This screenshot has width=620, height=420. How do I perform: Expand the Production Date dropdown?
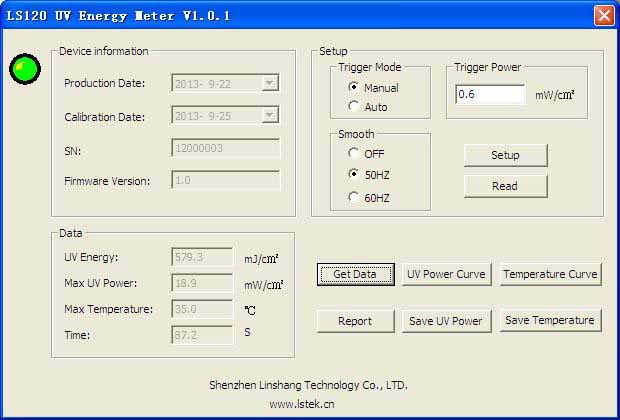pos(270,83)
